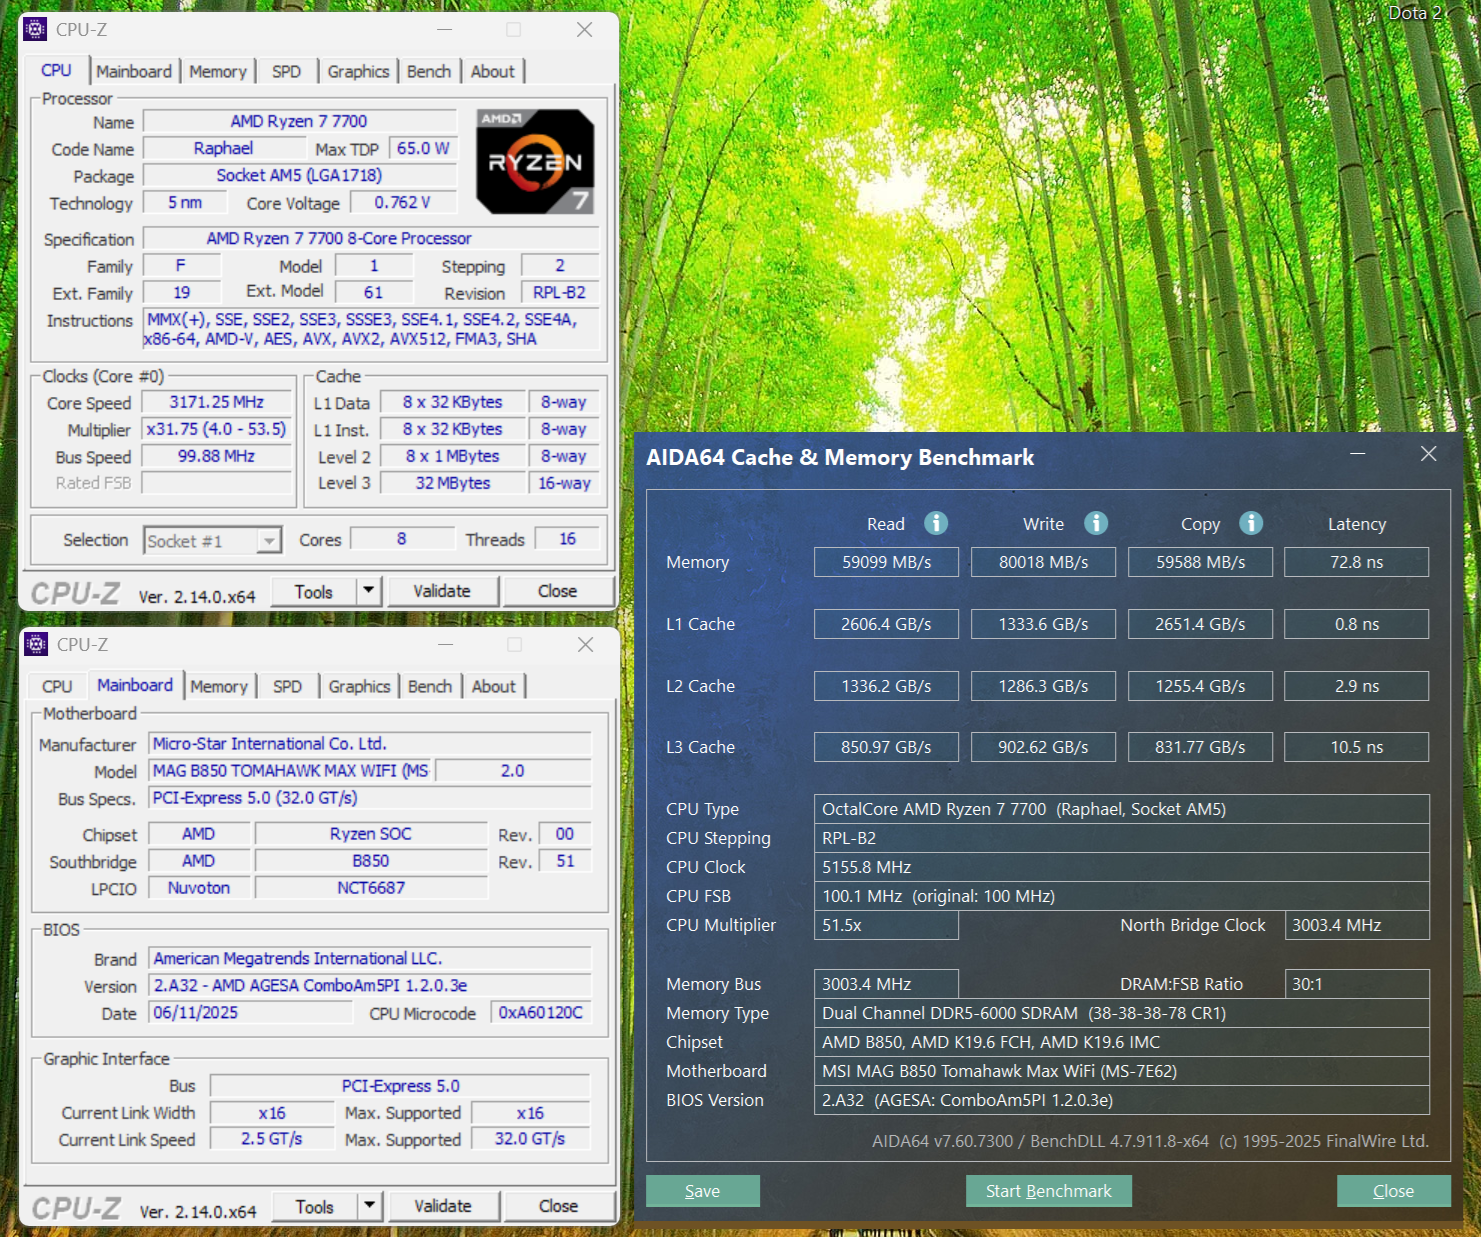
Task: Open Memory tab in top CPU-Z
Action: pos(218,71)
